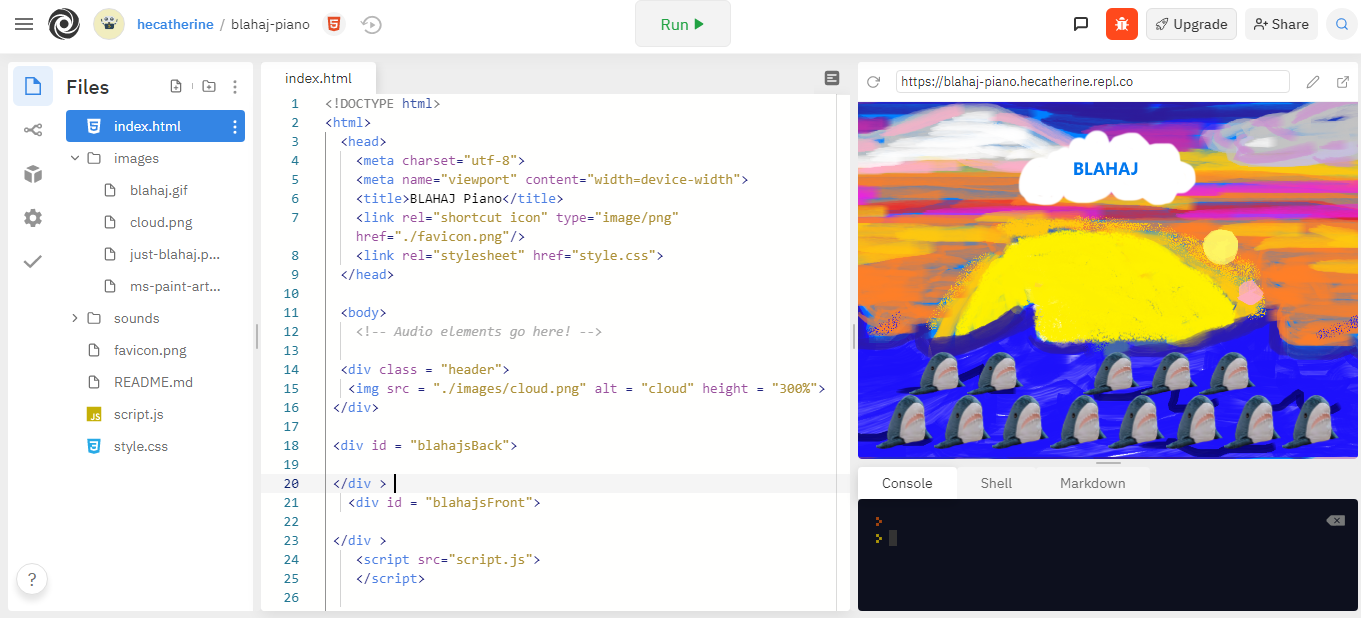Open the unit tests checkmark icon
This screenshot has width=1361, height=618.
pyautogui.click(x=33, y=262)
